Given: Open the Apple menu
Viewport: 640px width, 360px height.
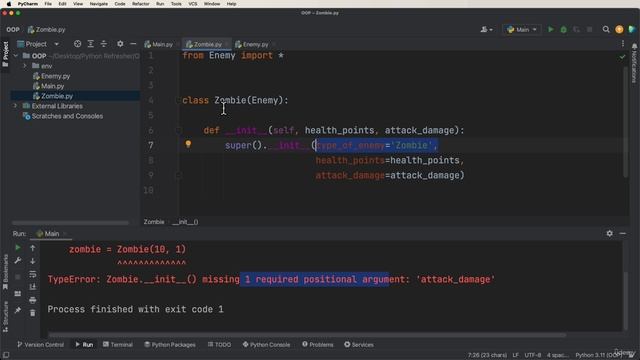Looking at the screenshot, I should point(9,4).
